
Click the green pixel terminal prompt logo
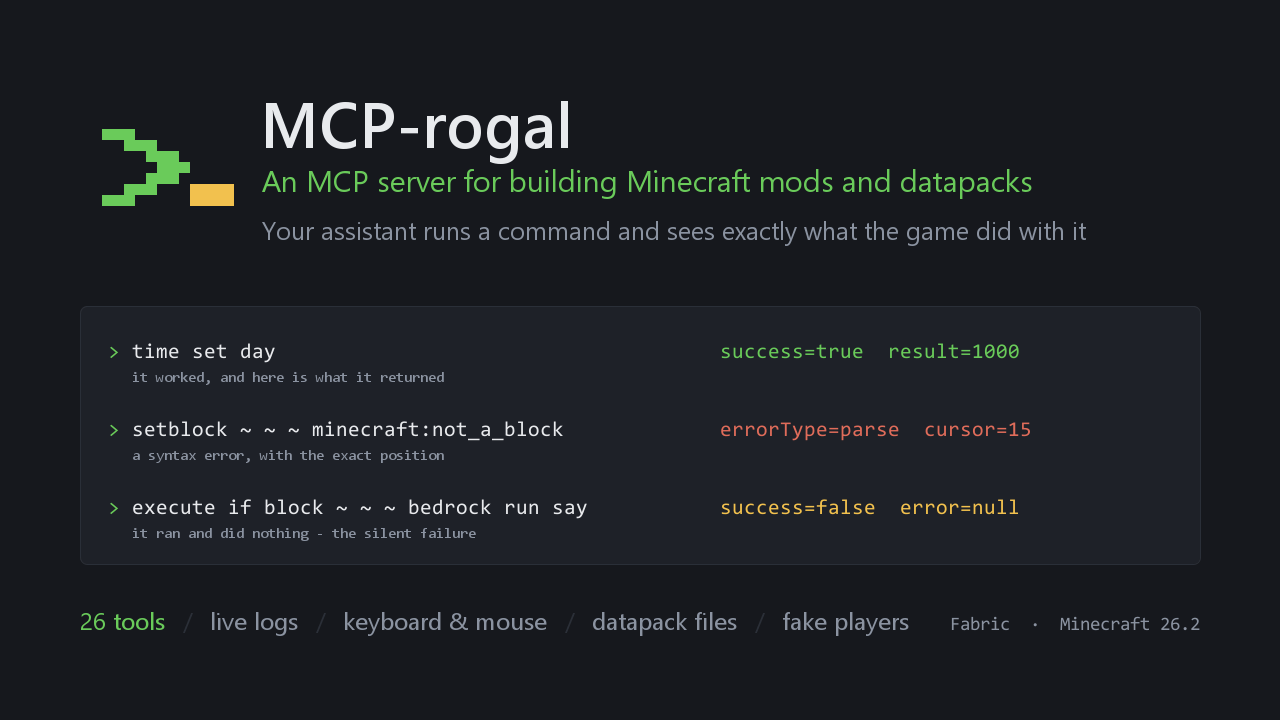168,168
